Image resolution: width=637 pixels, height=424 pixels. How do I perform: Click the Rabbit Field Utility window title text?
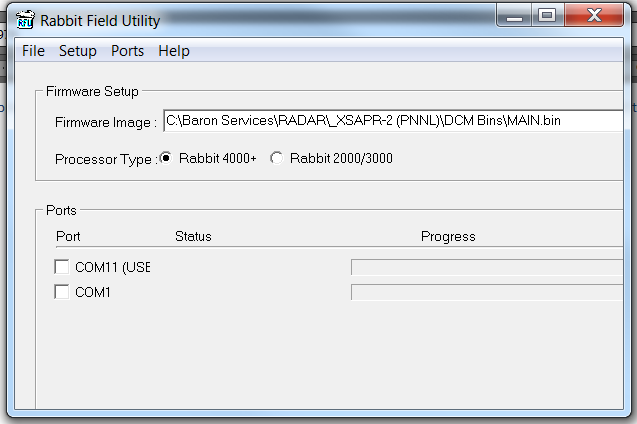click(x=99, y=19)
